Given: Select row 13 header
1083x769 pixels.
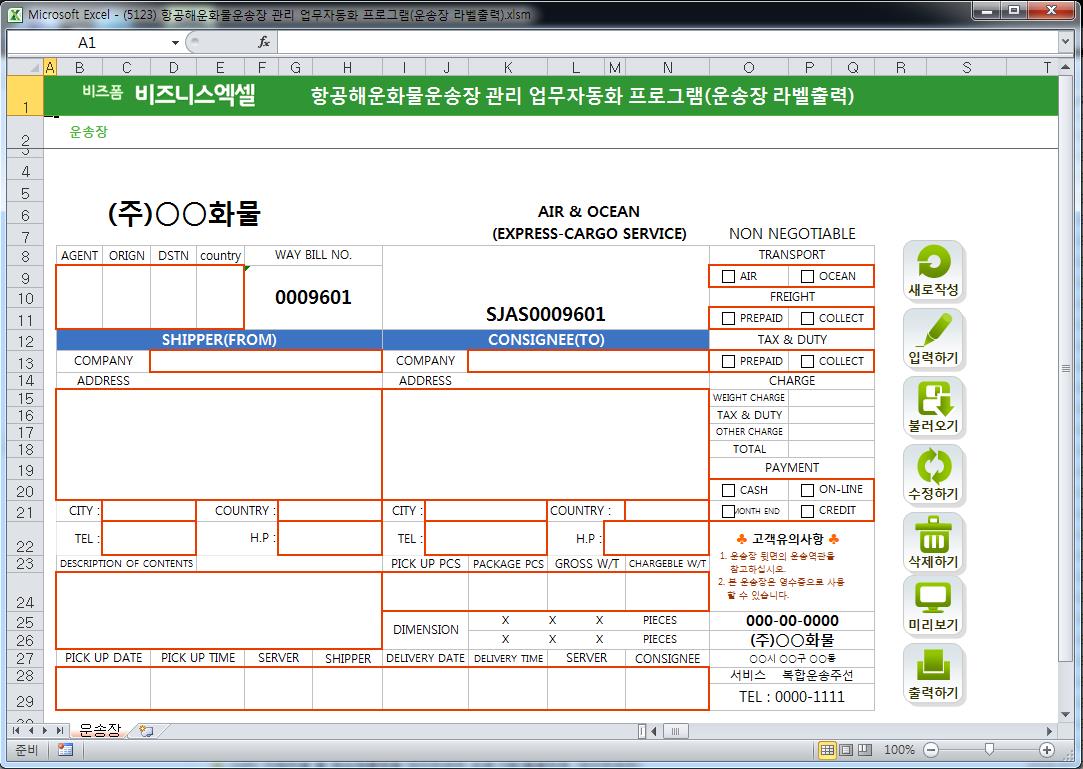Looking at the screenshot, I should tap(25, 362).
